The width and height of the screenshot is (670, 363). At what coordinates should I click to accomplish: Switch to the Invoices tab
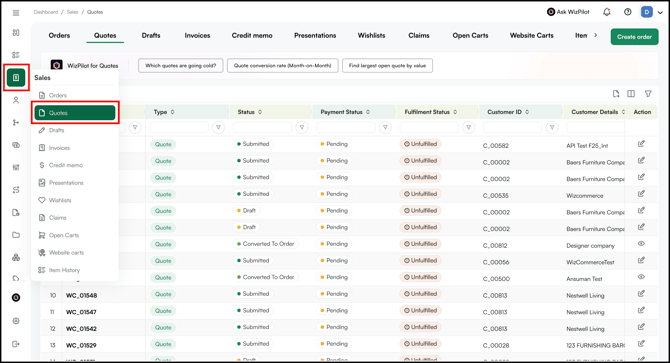197,35
